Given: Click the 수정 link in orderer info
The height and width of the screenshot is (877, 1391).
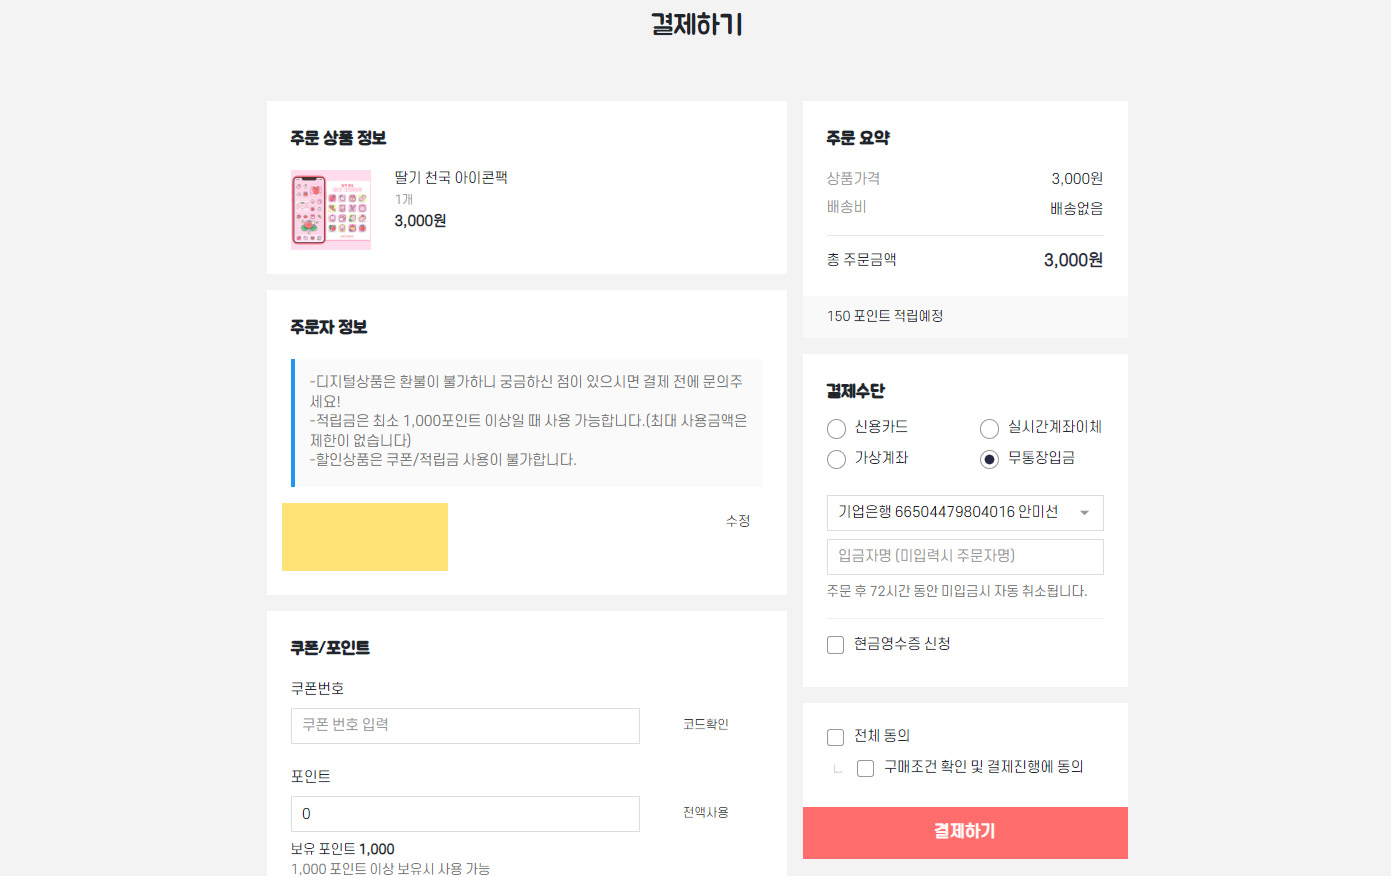Looking at the screenshot, I should [x=738, y=521].
